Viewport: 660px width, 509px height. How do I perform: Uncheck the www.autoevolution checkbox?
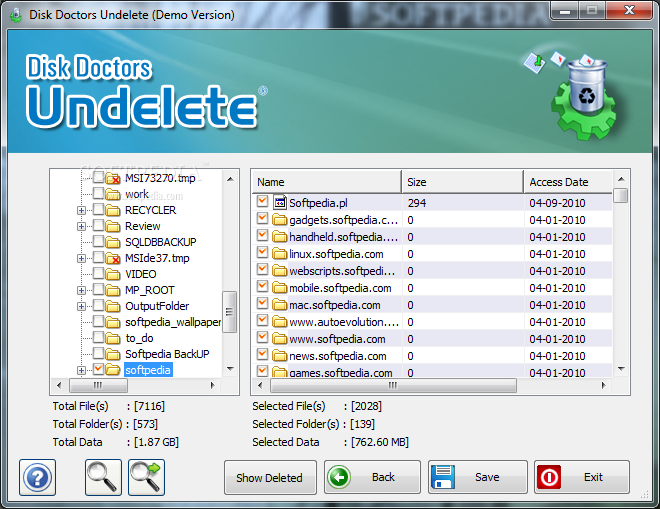(262, 320)
